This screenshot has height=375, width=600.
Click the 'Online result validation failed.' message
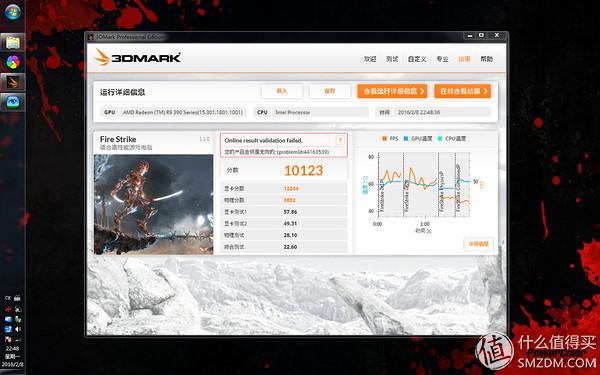(264, 140)
